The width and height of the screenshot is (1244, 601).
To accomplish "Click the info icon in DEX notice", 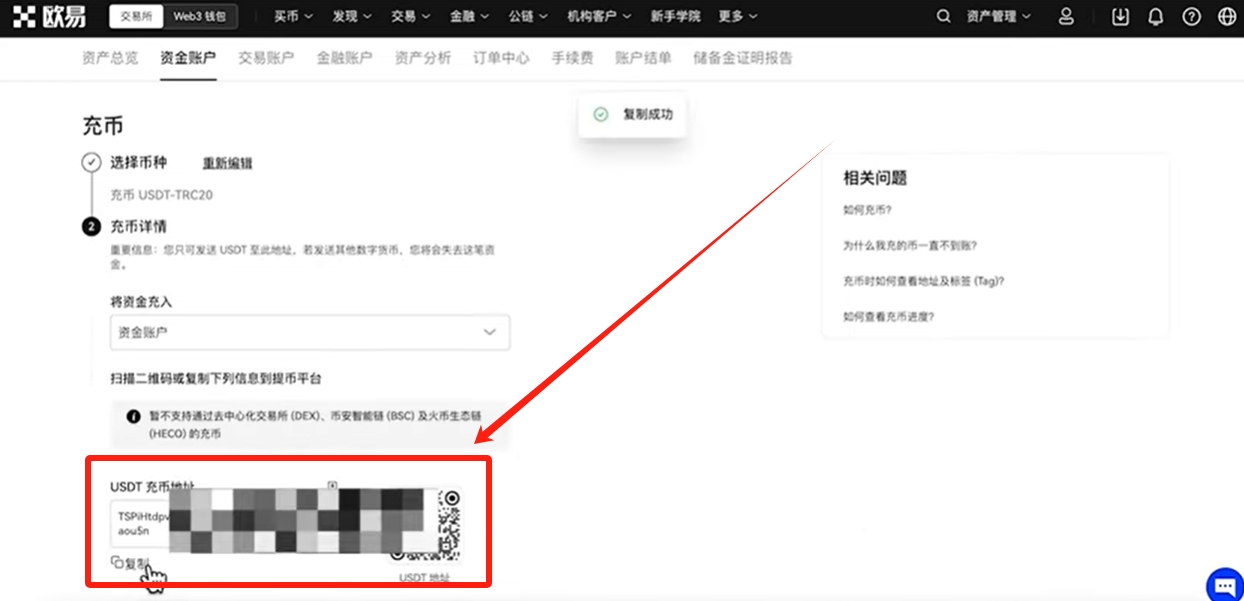I will coord(134,415).
